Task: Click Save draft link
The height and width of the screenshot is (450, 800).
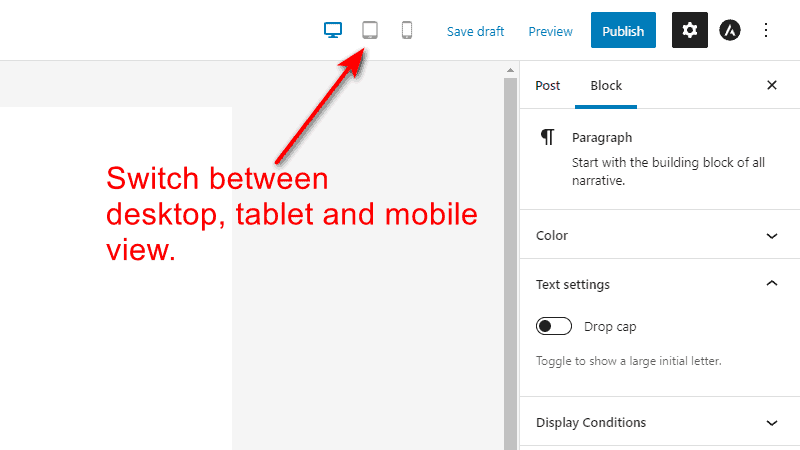Action: tap(475, 31)
